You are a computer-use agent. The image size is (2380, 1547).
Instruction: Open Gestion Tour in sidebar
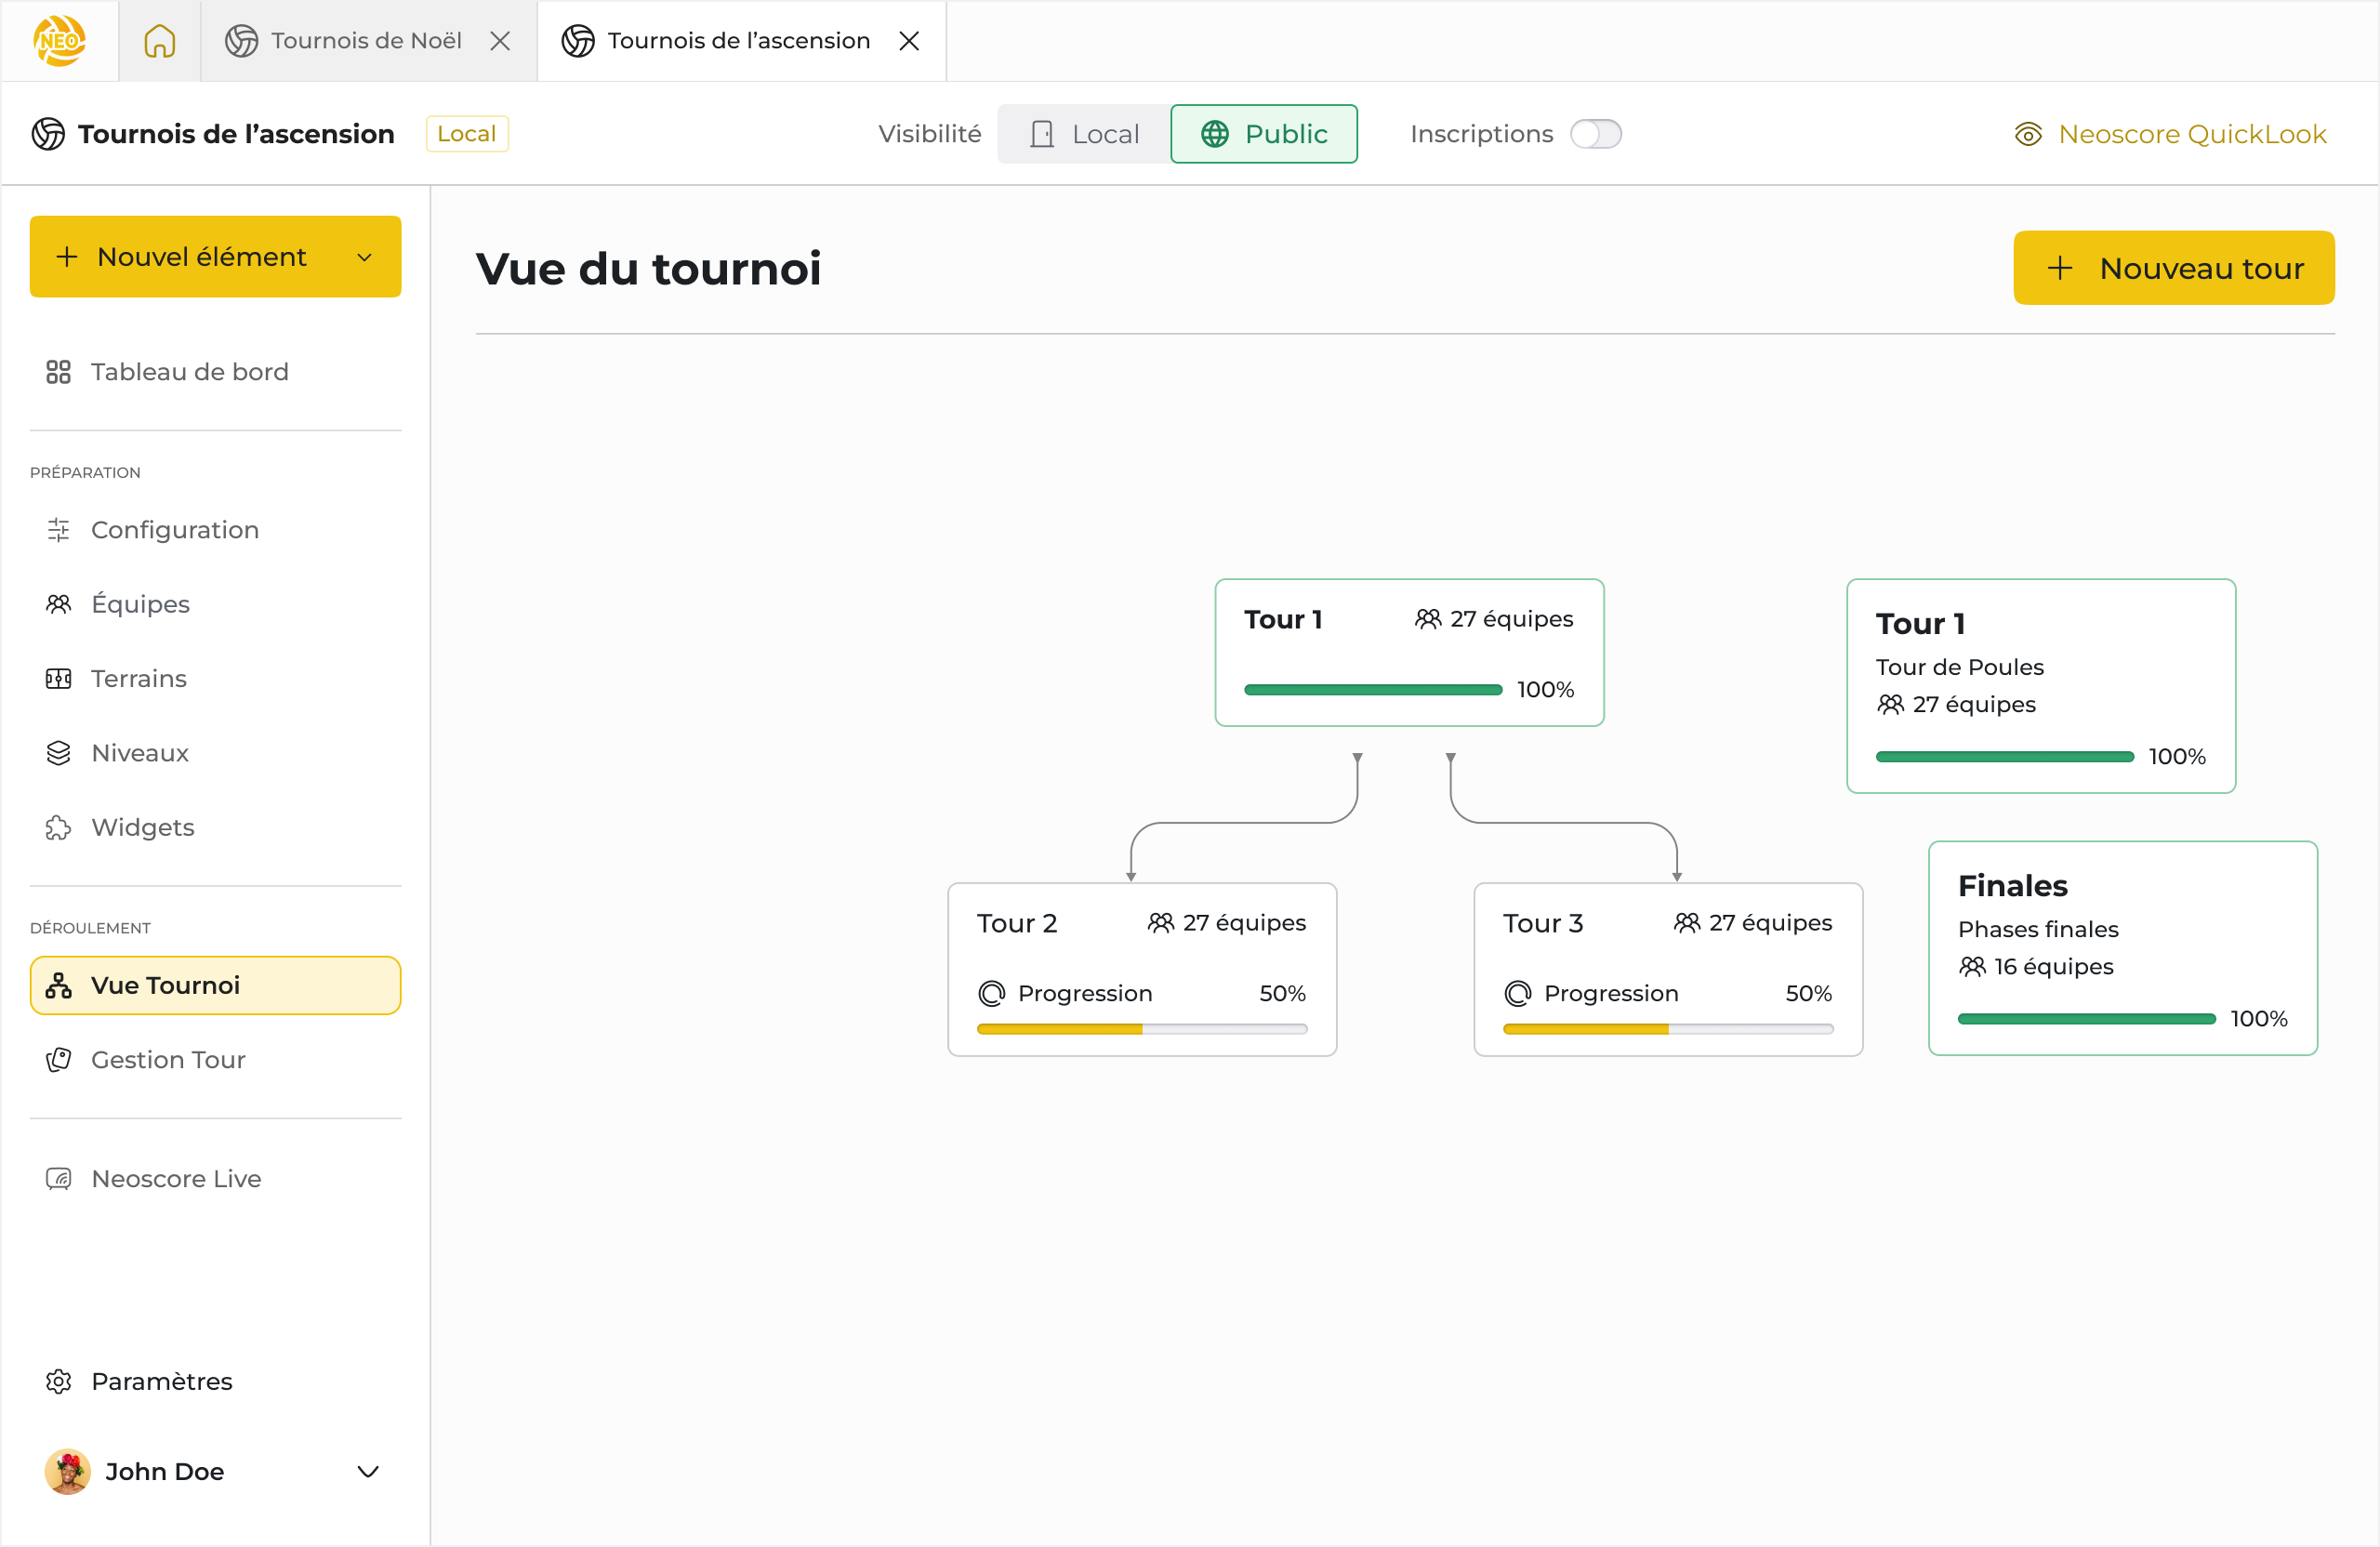coord(168,1060)
